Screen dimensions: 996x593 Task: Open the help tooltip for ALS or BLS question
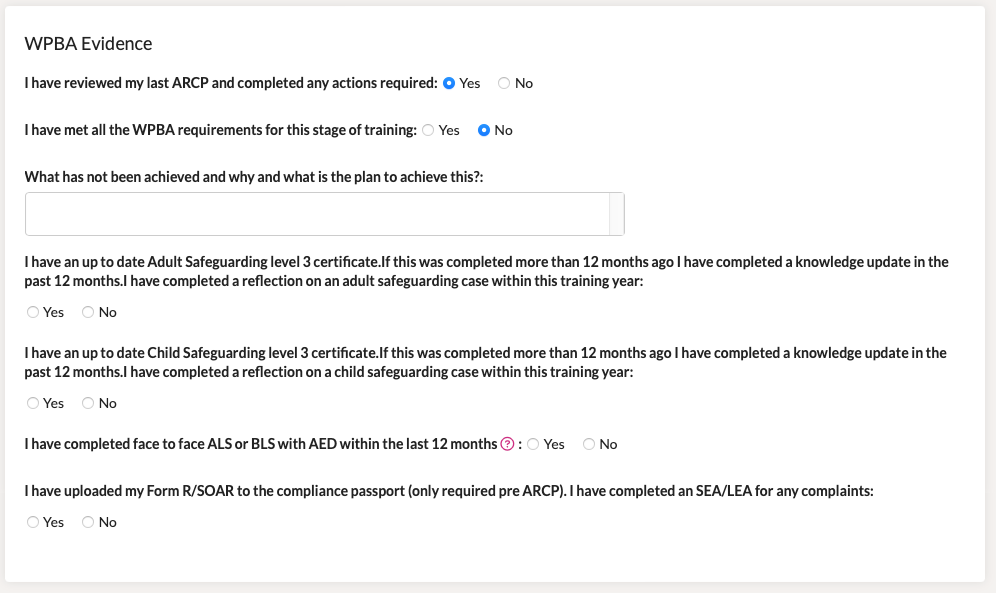tap(509, 444)
